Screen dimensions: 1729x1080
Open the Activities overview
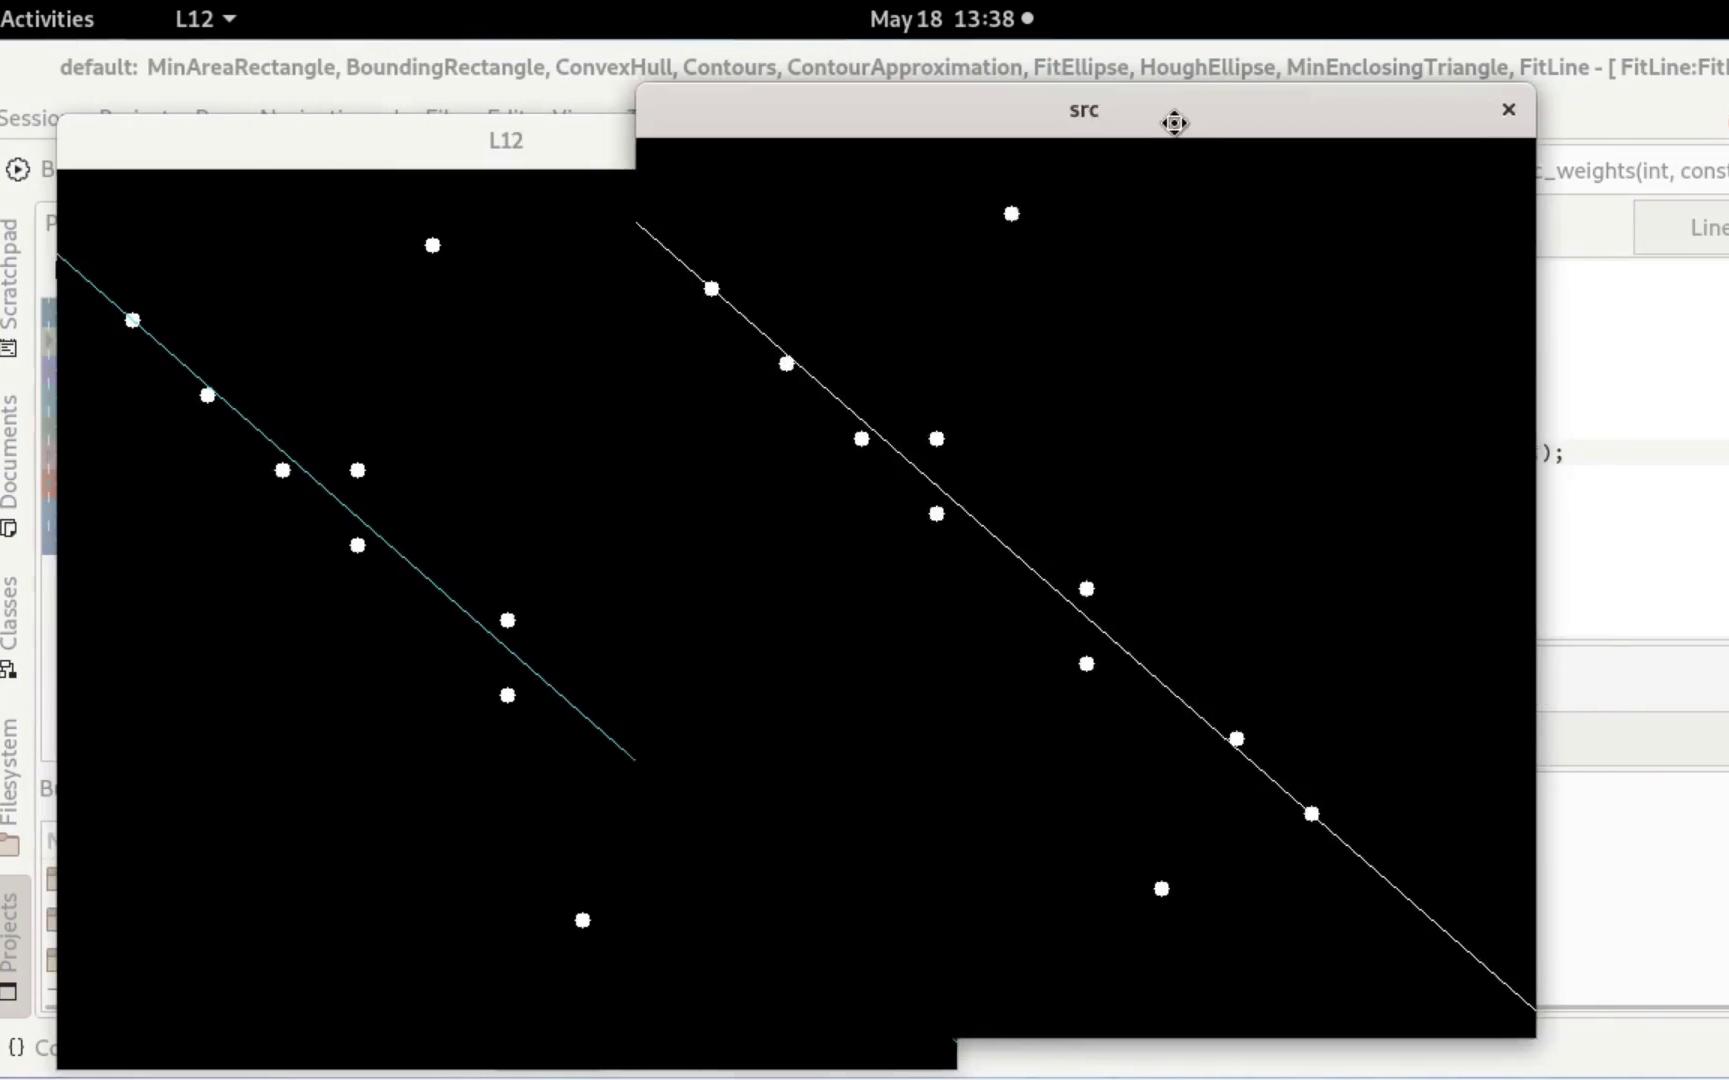(x=47, y=19)
